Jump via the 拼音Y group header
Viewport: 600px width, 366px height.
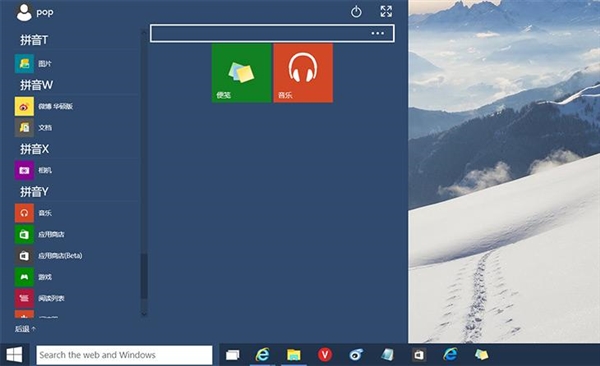point(34,191)
